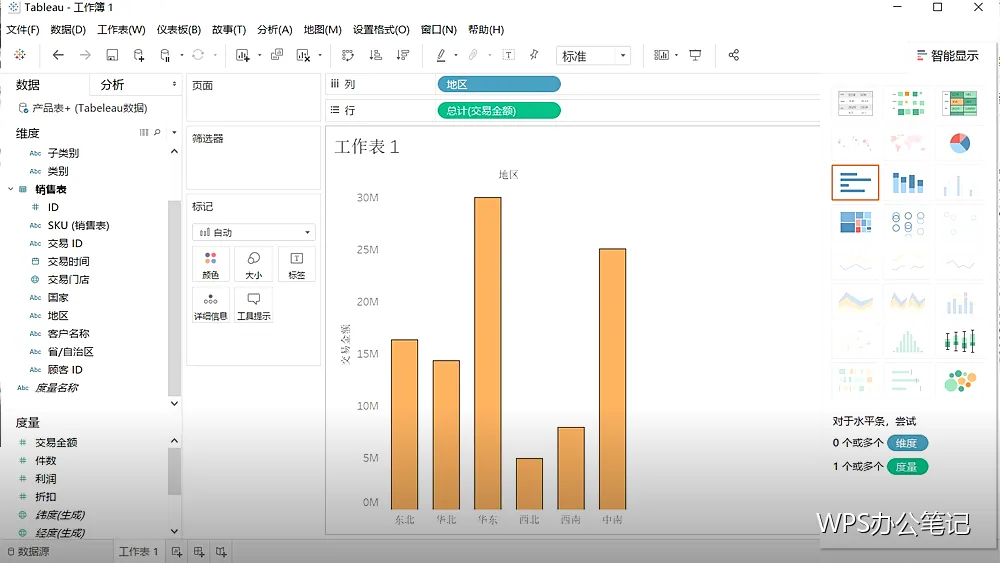Open the 仪表板(B) menu

pos(179,29)
